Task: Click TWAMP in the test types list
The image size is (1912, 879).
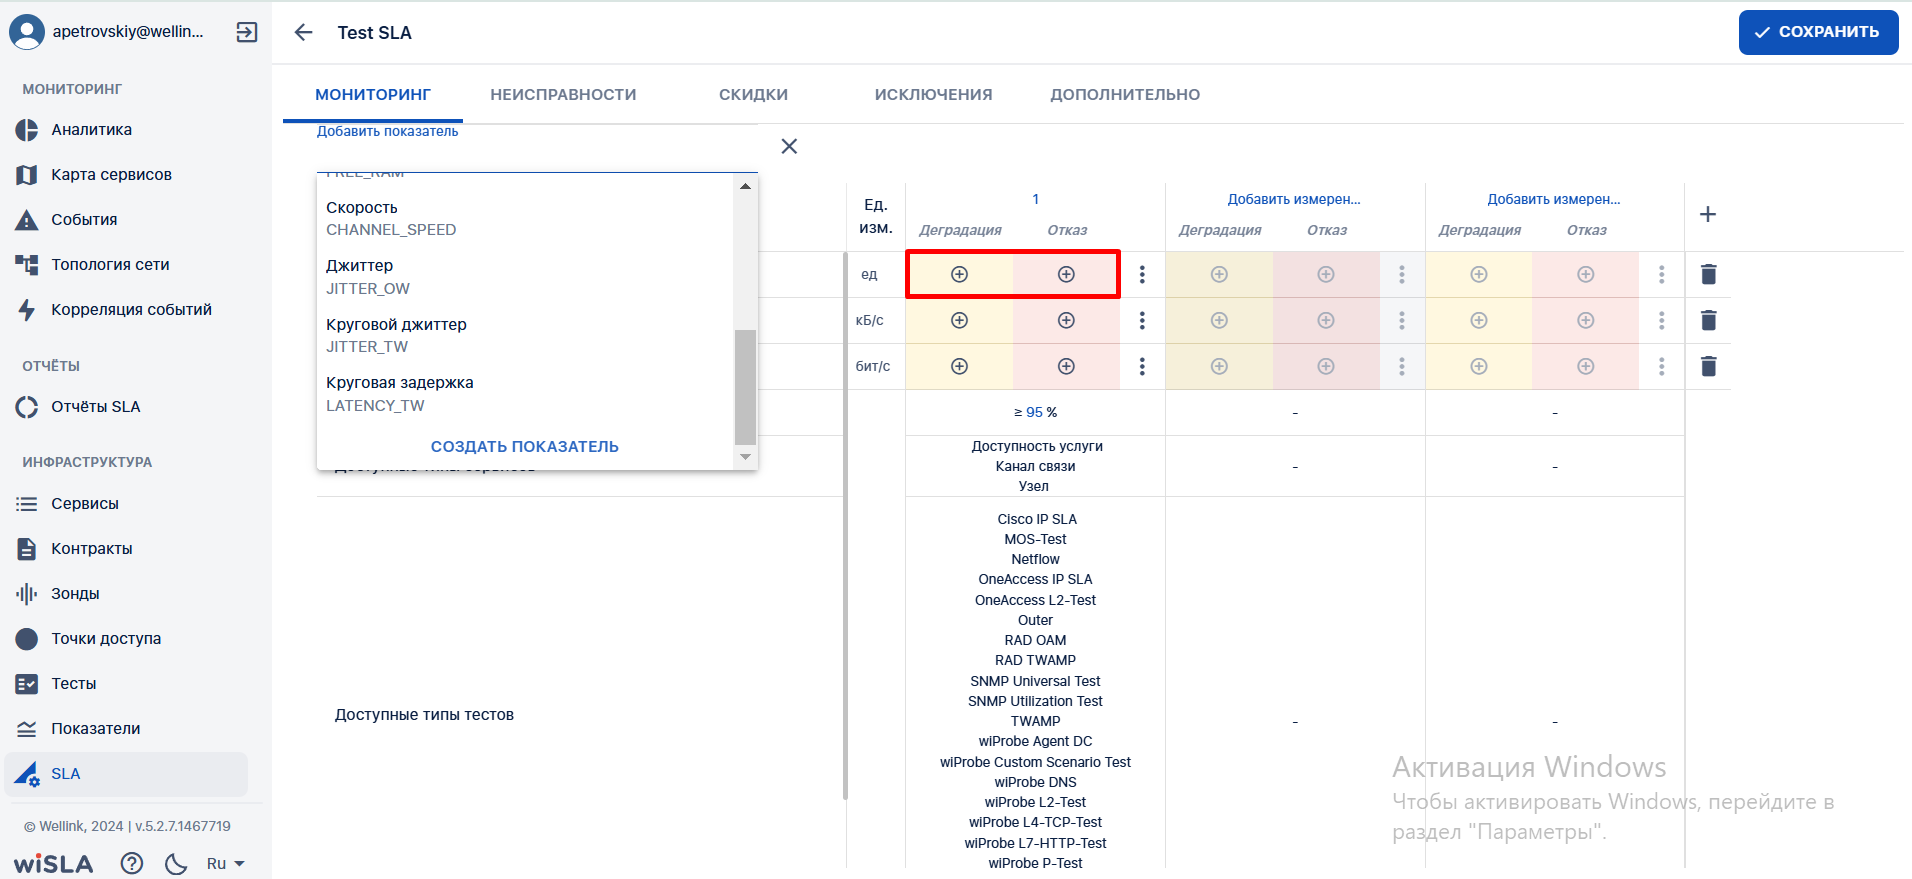Action: pos(1035,722)
